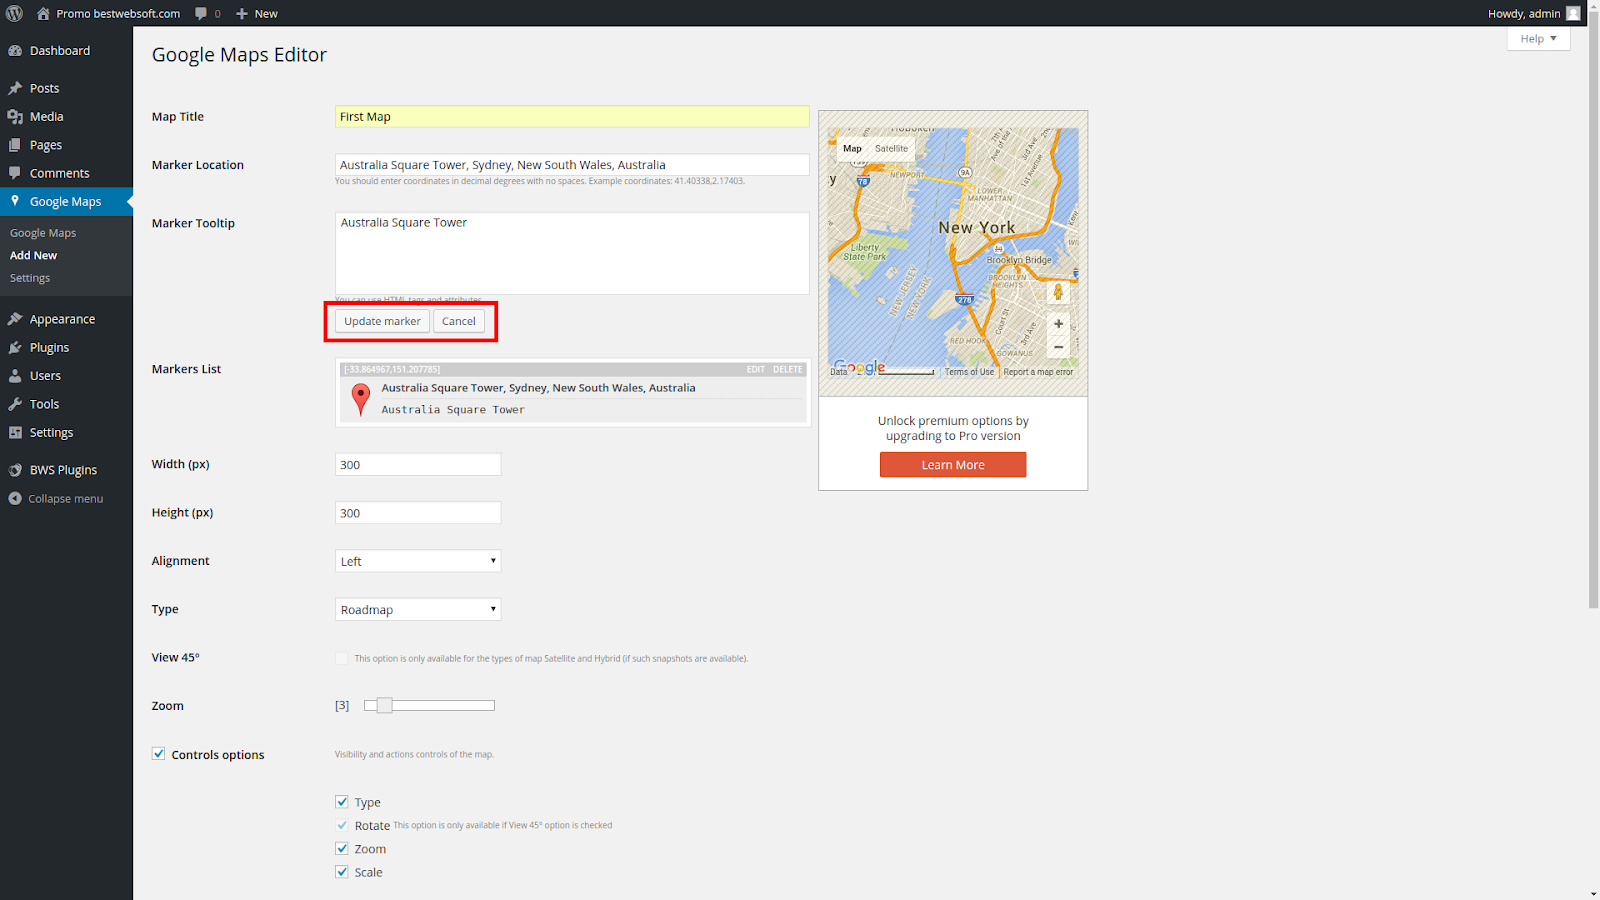Go to Google Maps submenu list

point(43,233)
